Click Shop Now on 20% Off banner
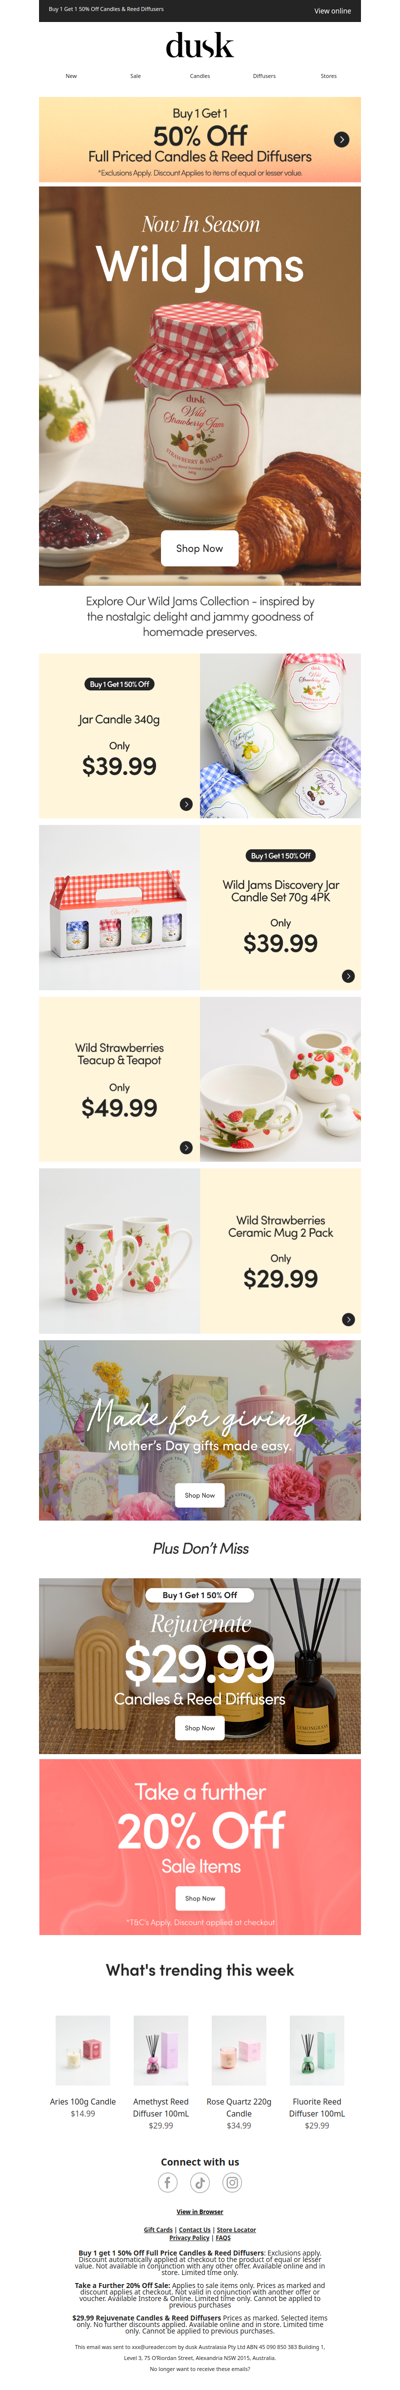Screen dimensions: 400x2390 click(200, 1898)
